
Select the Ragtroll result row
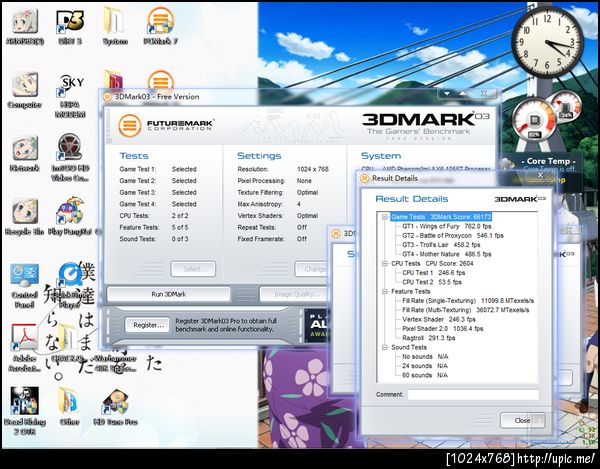(x=429, y=338)
